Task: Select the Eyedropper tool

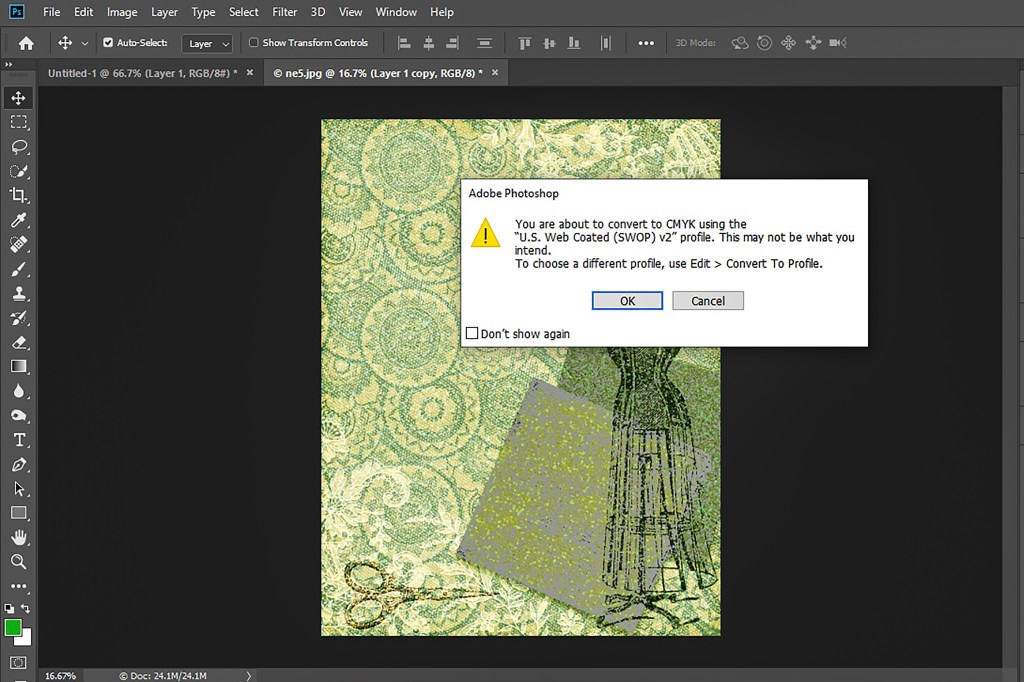Action: [18, 220]
